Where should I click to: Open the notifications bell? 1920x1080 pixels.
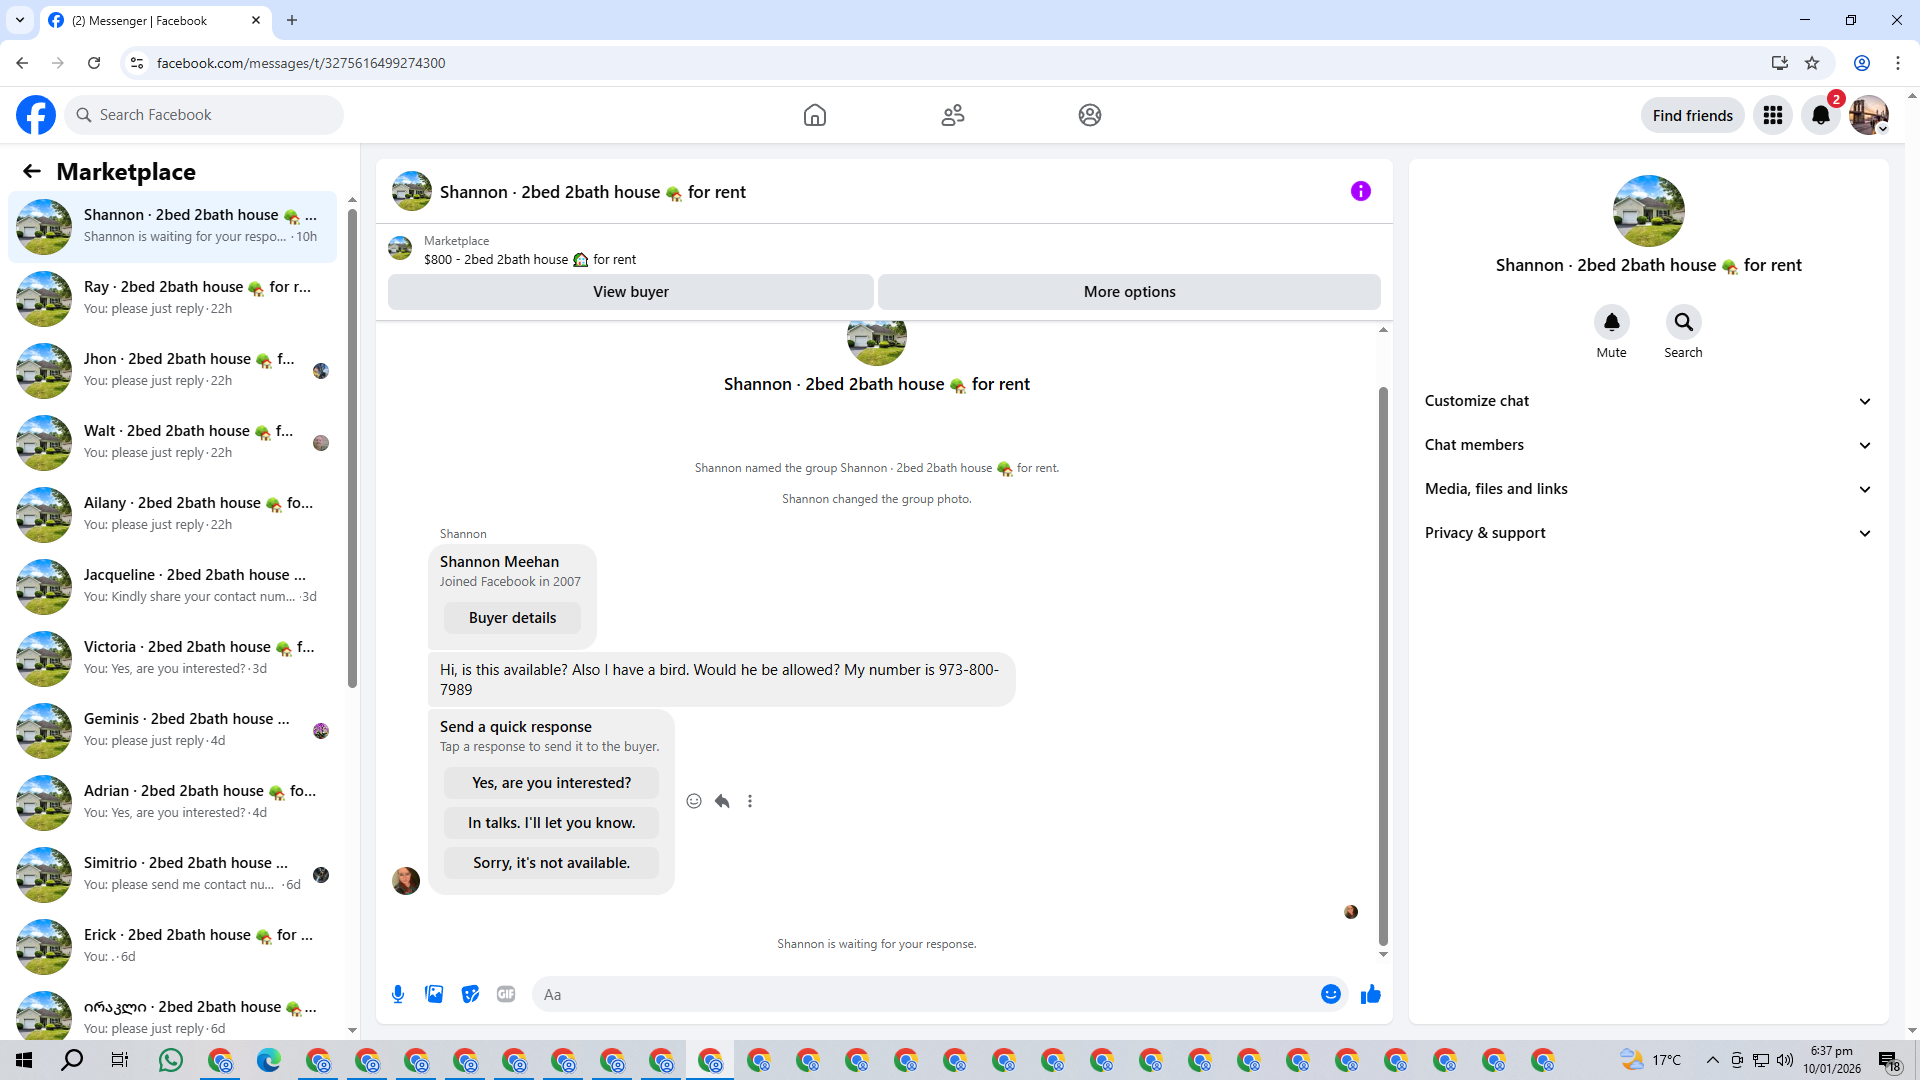(x=1821, y=115)
